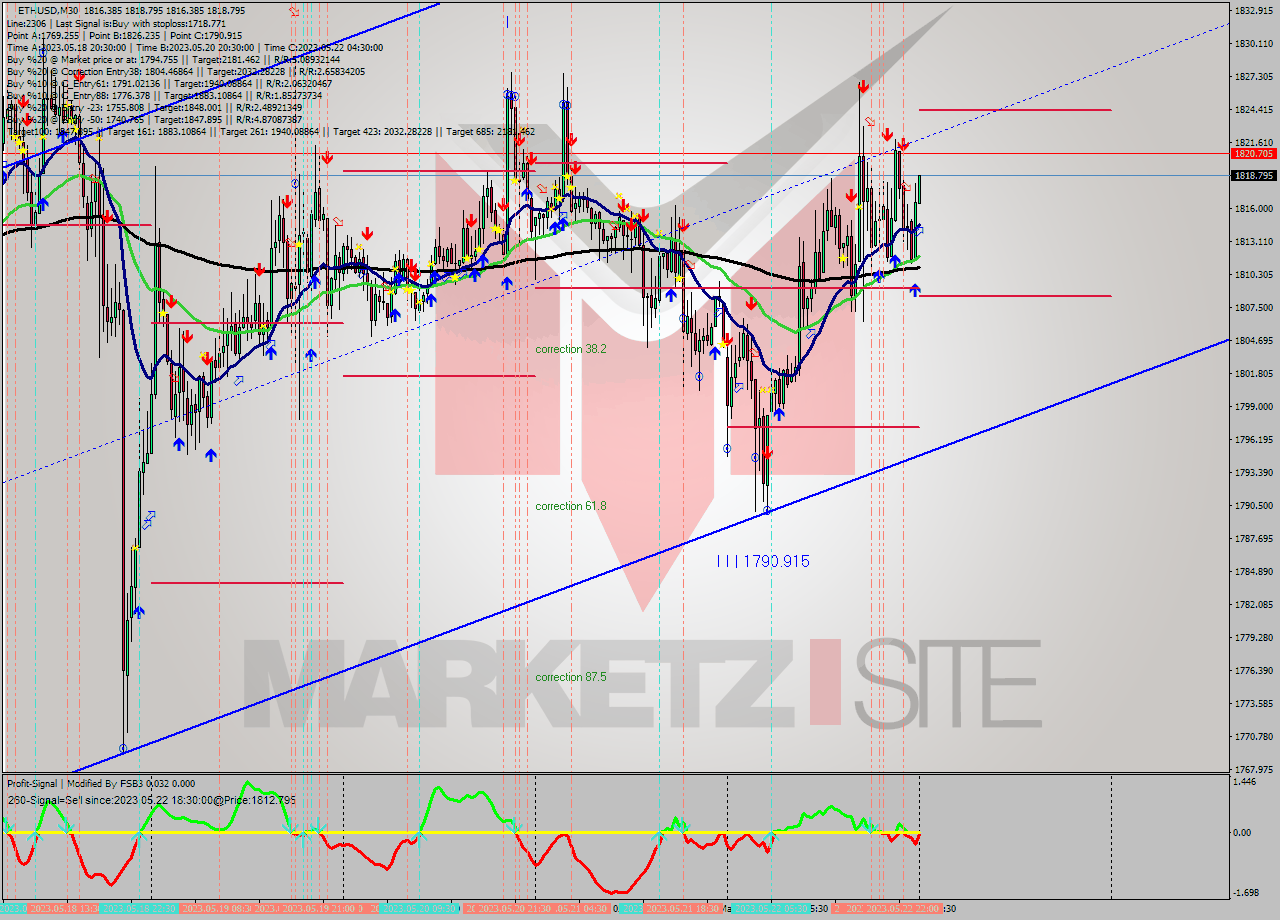Click the 1801.805 price axis label
The image size is (1280, 920).
(1253, 373)
